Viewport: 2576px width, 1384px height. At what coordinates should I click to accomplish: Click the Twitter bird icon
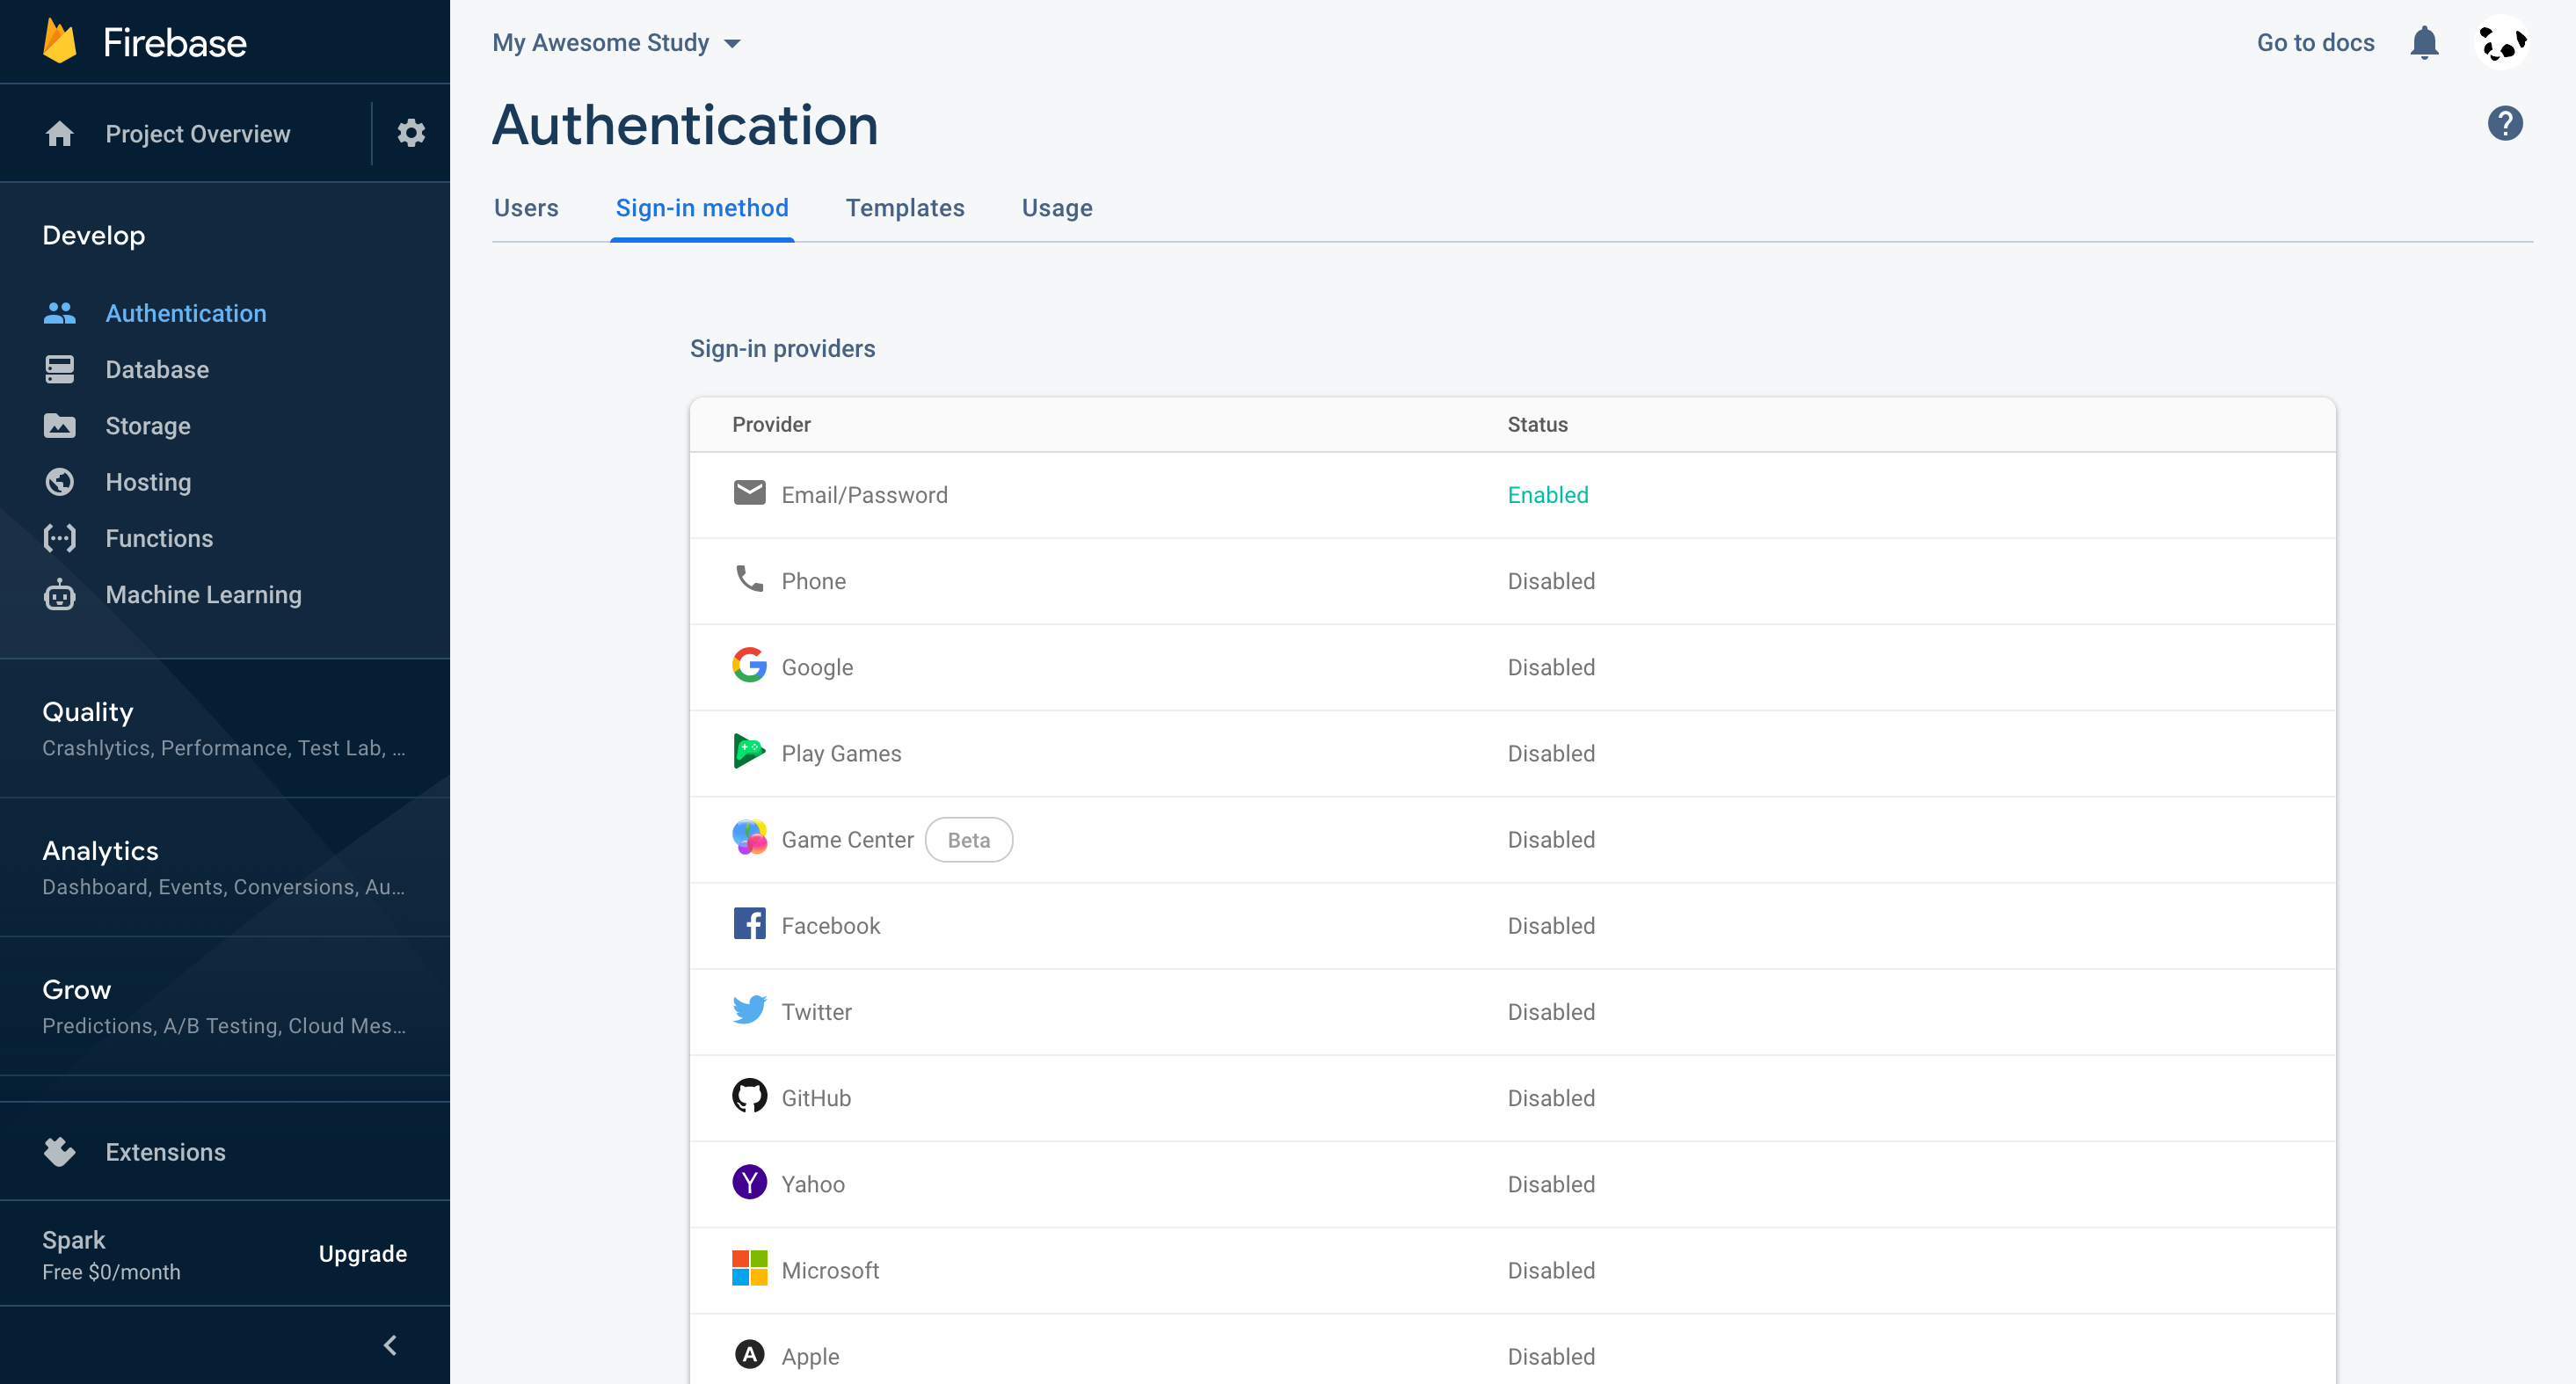coord(749,1010)
